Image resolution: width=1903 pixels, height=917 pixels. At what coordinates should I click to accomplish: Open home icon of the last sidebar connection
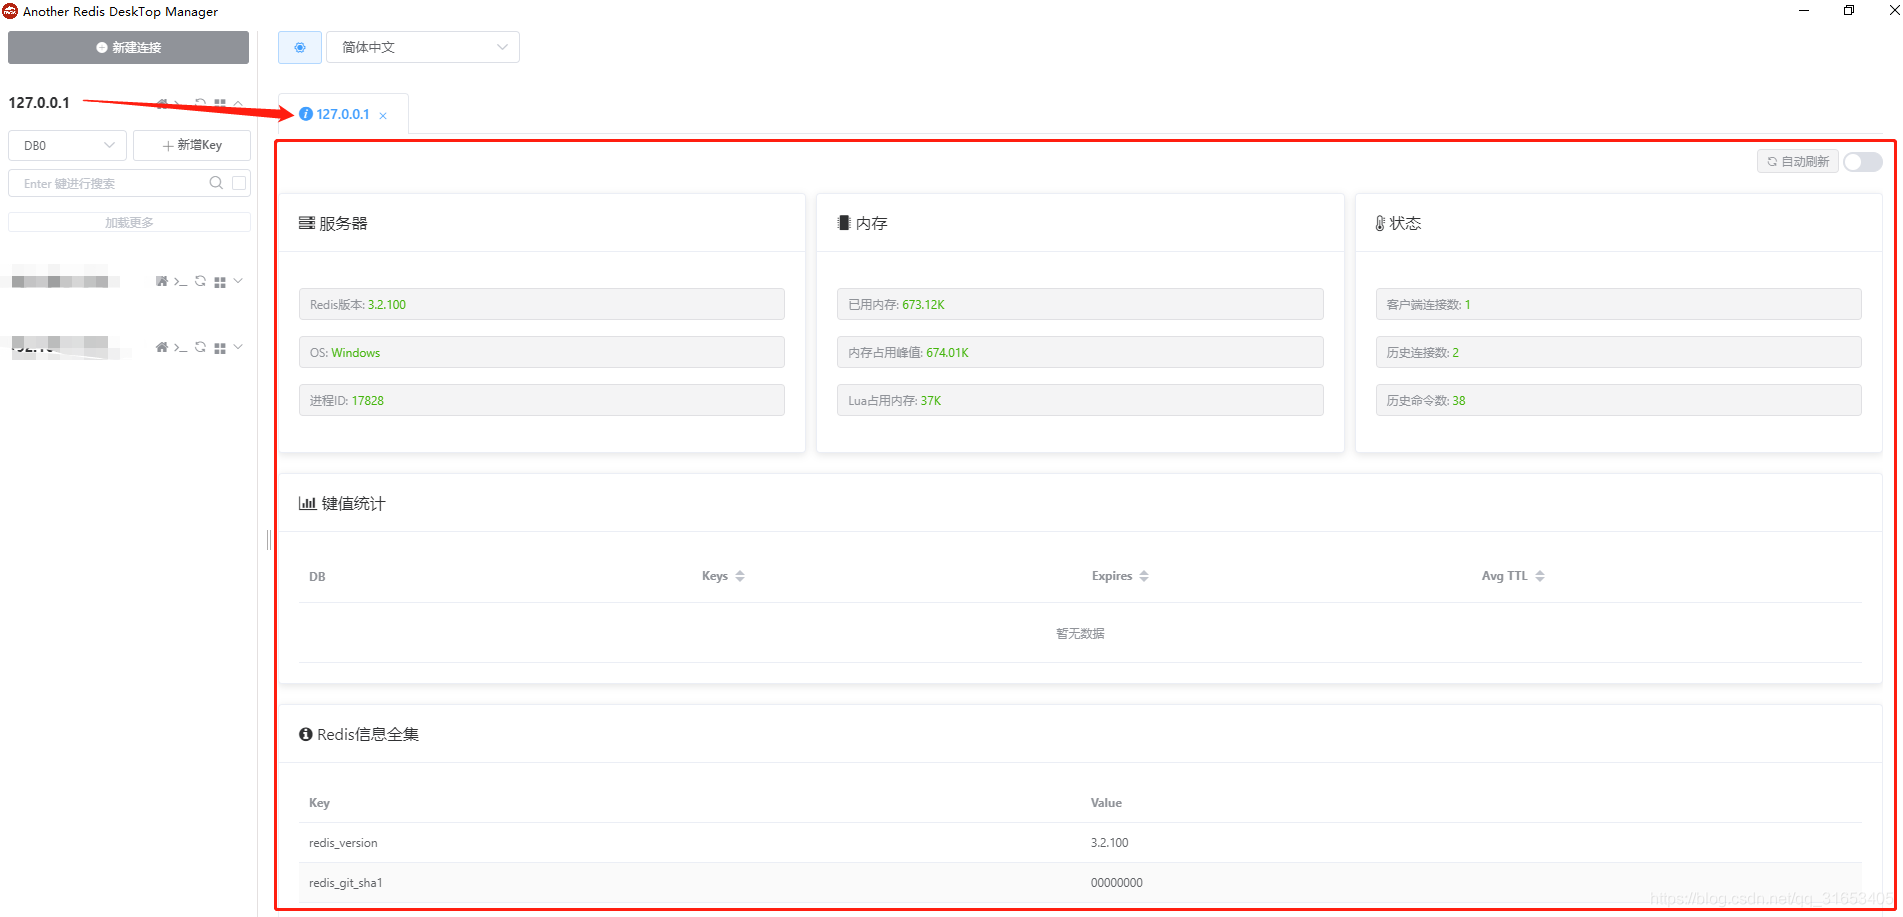pyautogui.click(x=162, y=347)
